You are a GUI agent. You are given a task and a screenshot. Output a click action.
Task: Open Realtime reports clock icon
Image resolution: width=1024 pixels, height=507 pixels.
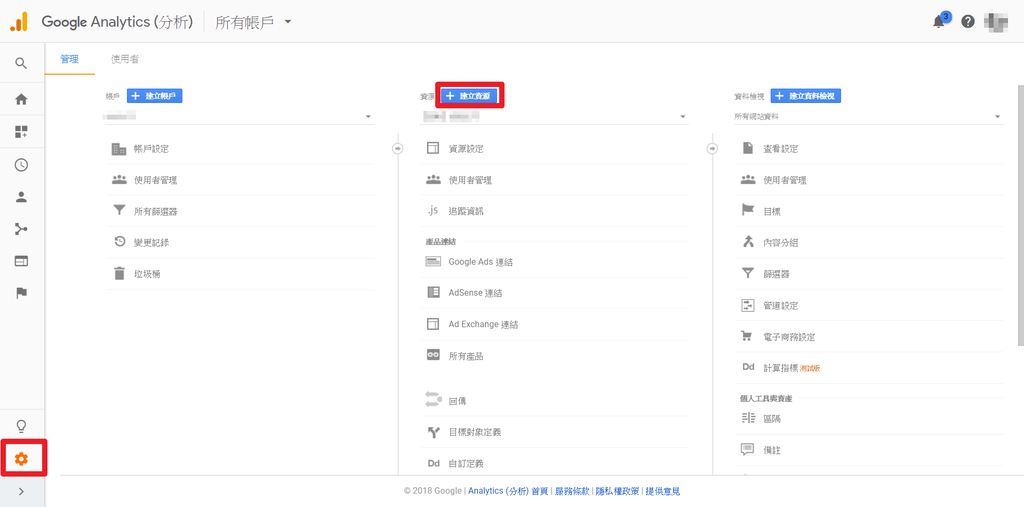pos(21,165)
